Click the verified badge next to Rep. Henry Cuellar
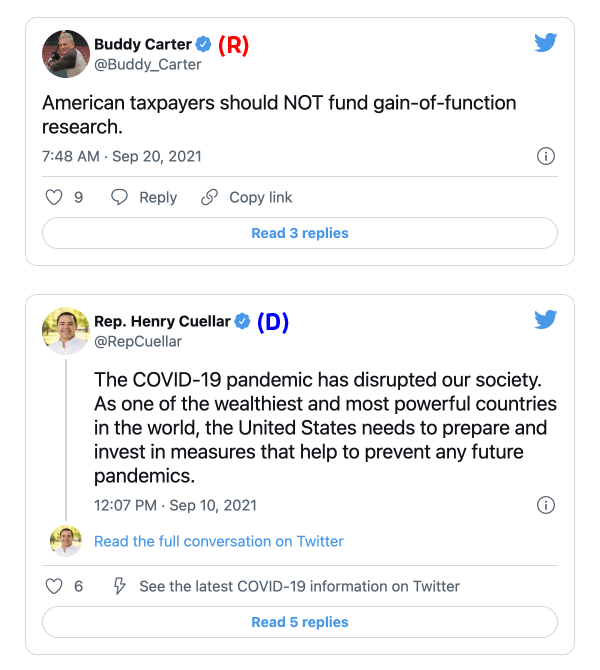600x670 pixels. [242, 321]
